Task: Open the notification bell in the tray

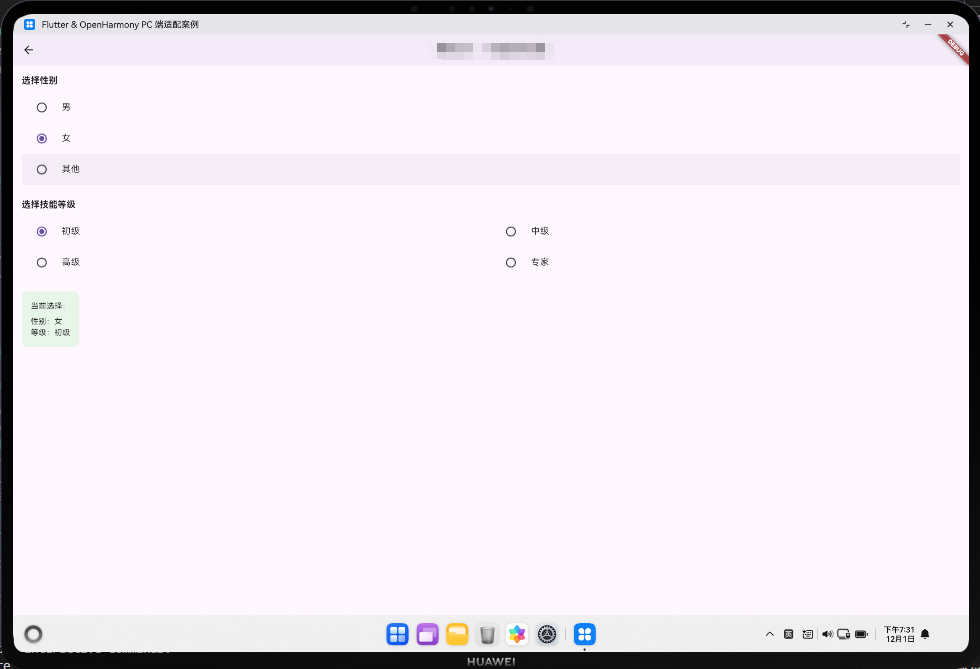Action: [x=925, y=634]
